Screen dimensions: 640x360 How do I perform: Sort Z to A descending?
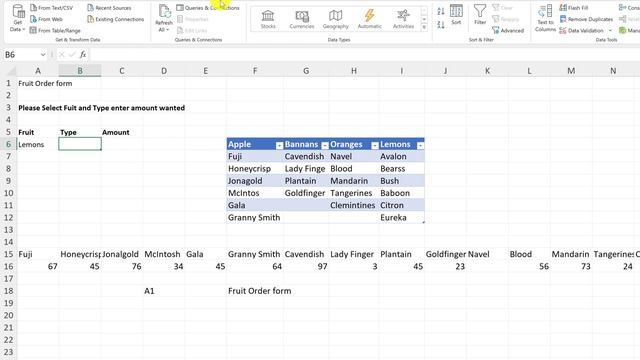[441, 24]
